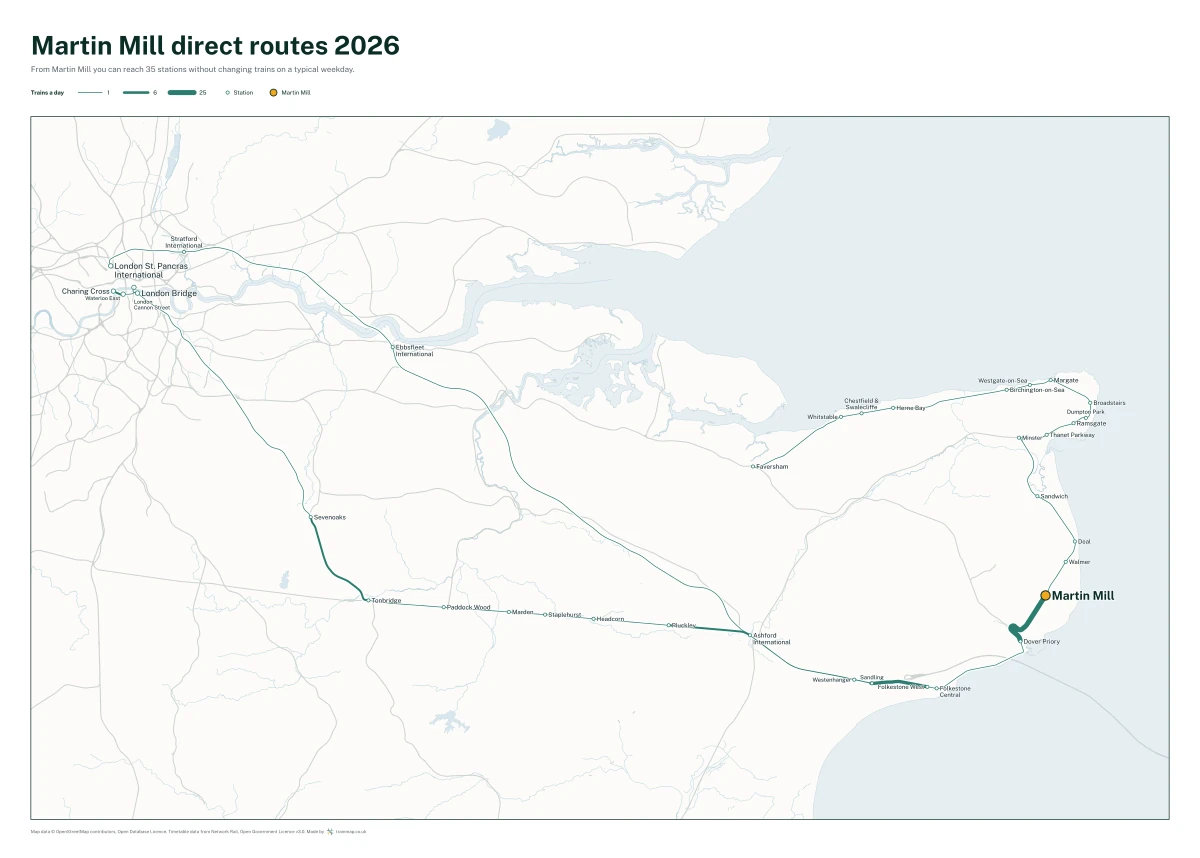1200x858 pixels.
Task: Click the Walmer station marker
Action: (1066, 562)
